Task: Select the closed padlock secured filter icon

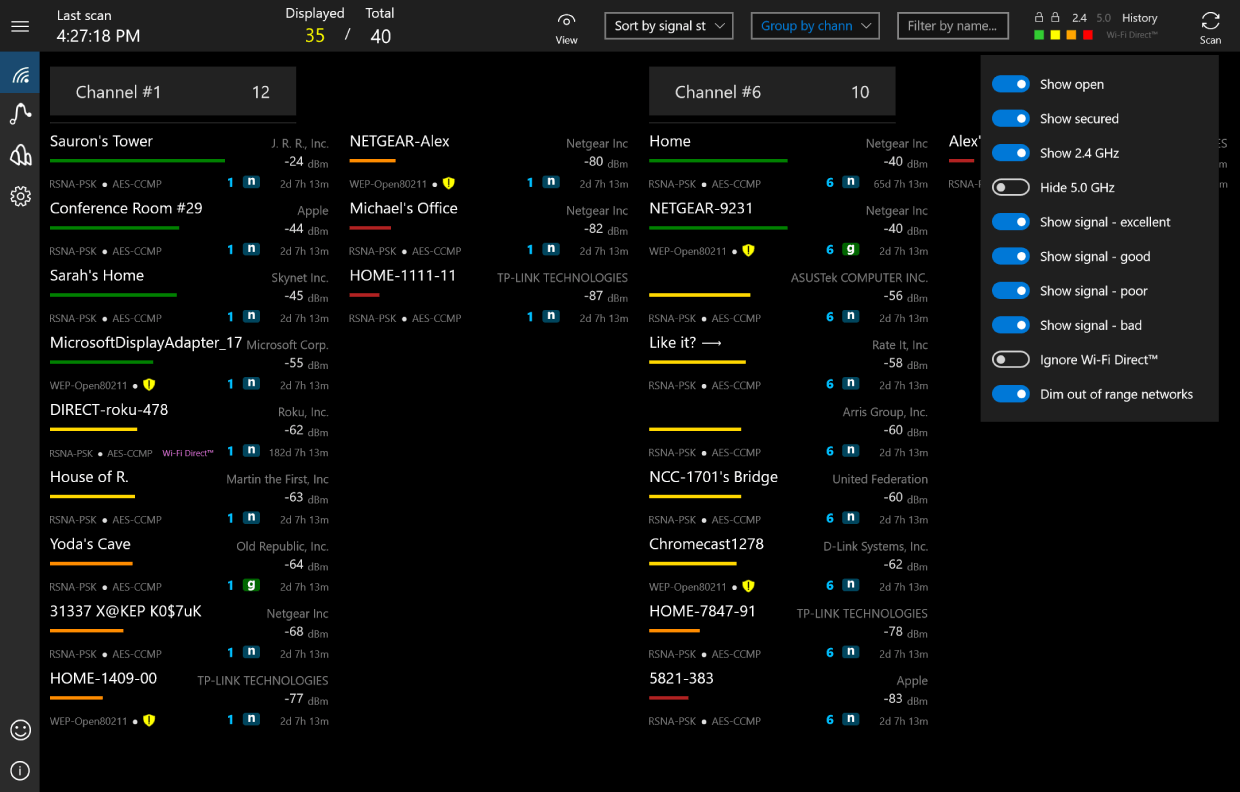Action: 1053,17
